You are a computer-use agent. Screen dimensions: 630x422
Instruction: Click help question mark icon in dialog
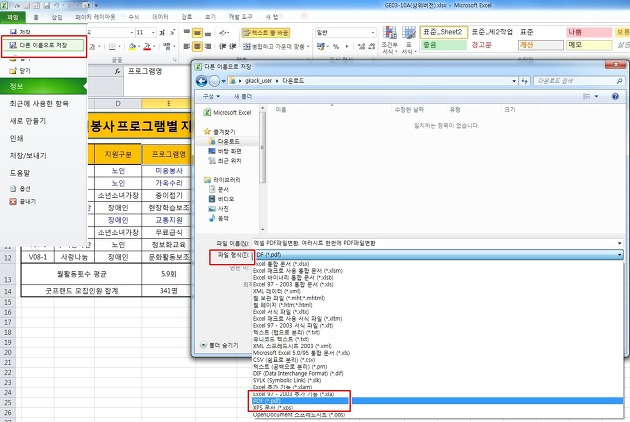coord(615,96)
